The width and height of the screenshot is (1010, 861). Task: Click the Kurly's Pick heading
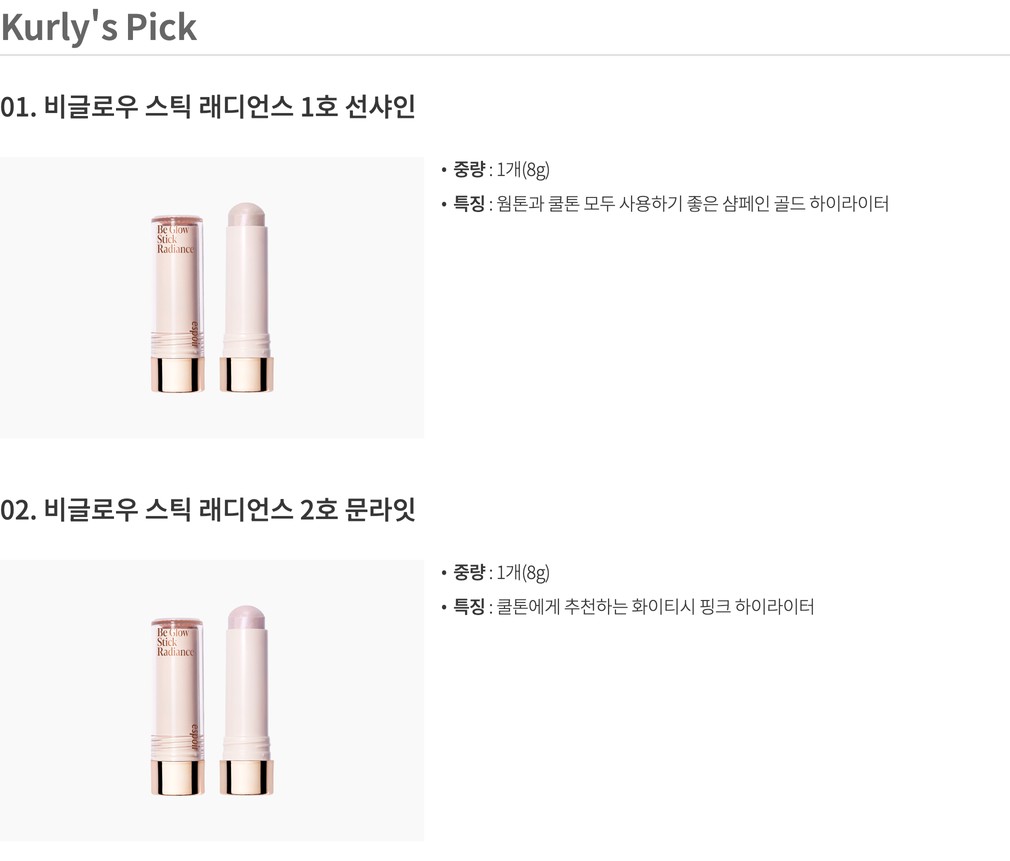point(99,27)
